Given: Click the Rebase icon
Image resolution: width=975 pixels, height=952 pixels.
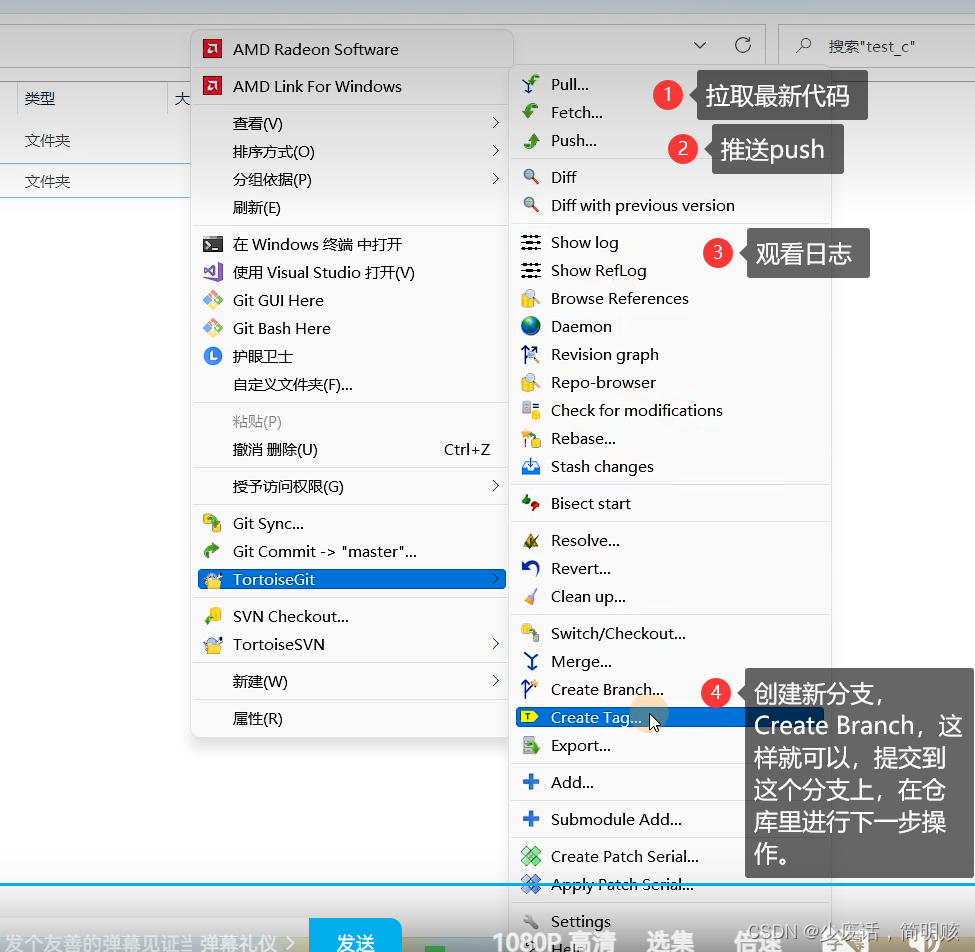Looking at the screenshot, I should tap(530, 438).
